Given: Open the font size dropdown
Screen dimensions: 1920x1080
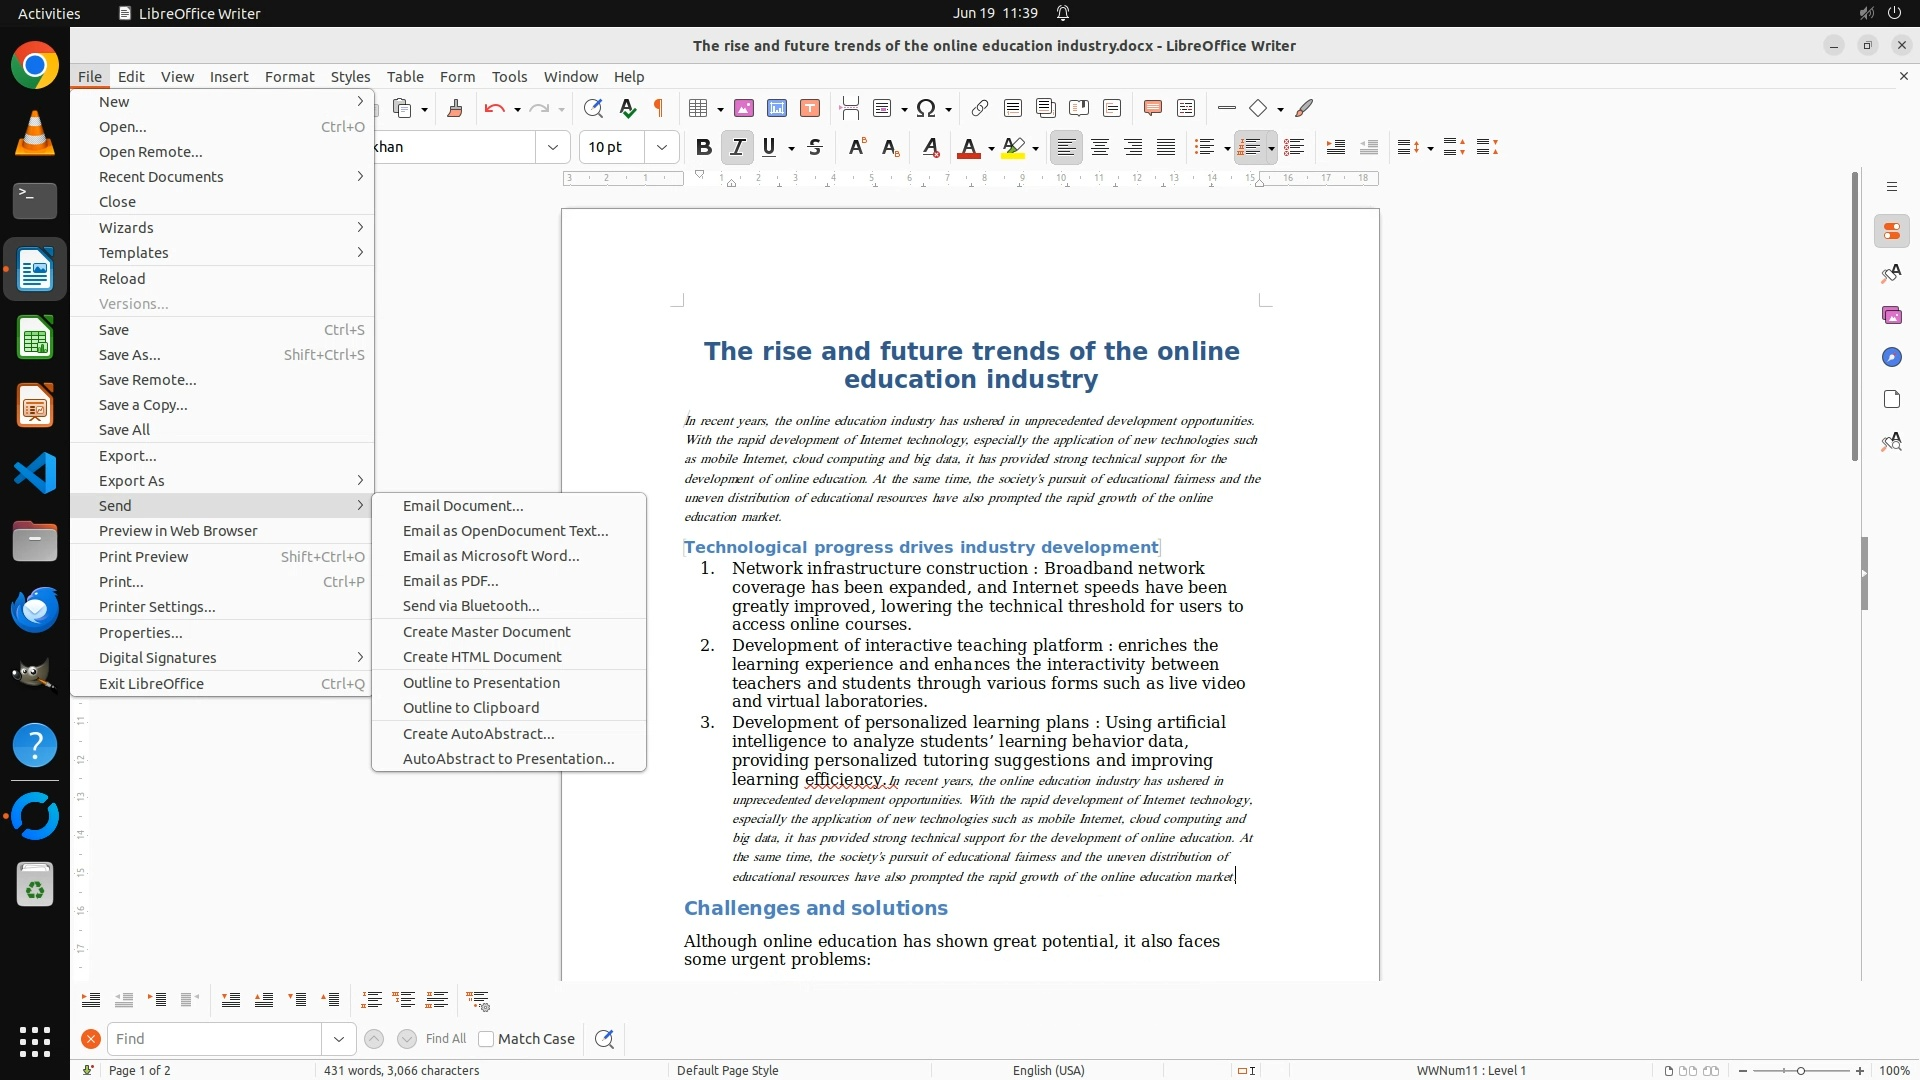Looking at the screenshot, I should click(x=661, y=147).
